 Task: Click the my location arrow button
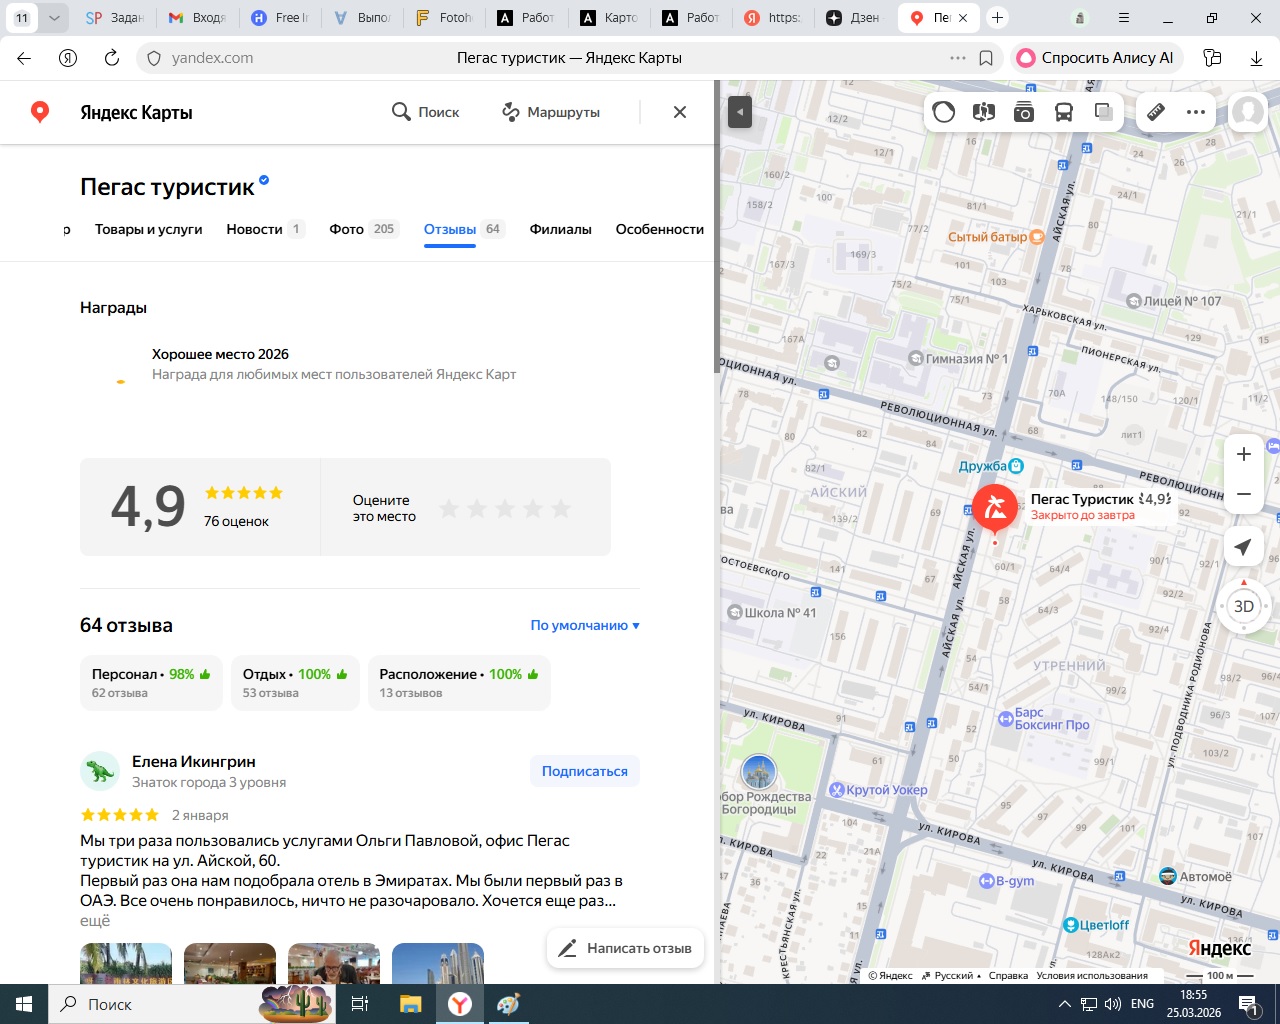coord(1243,547)
